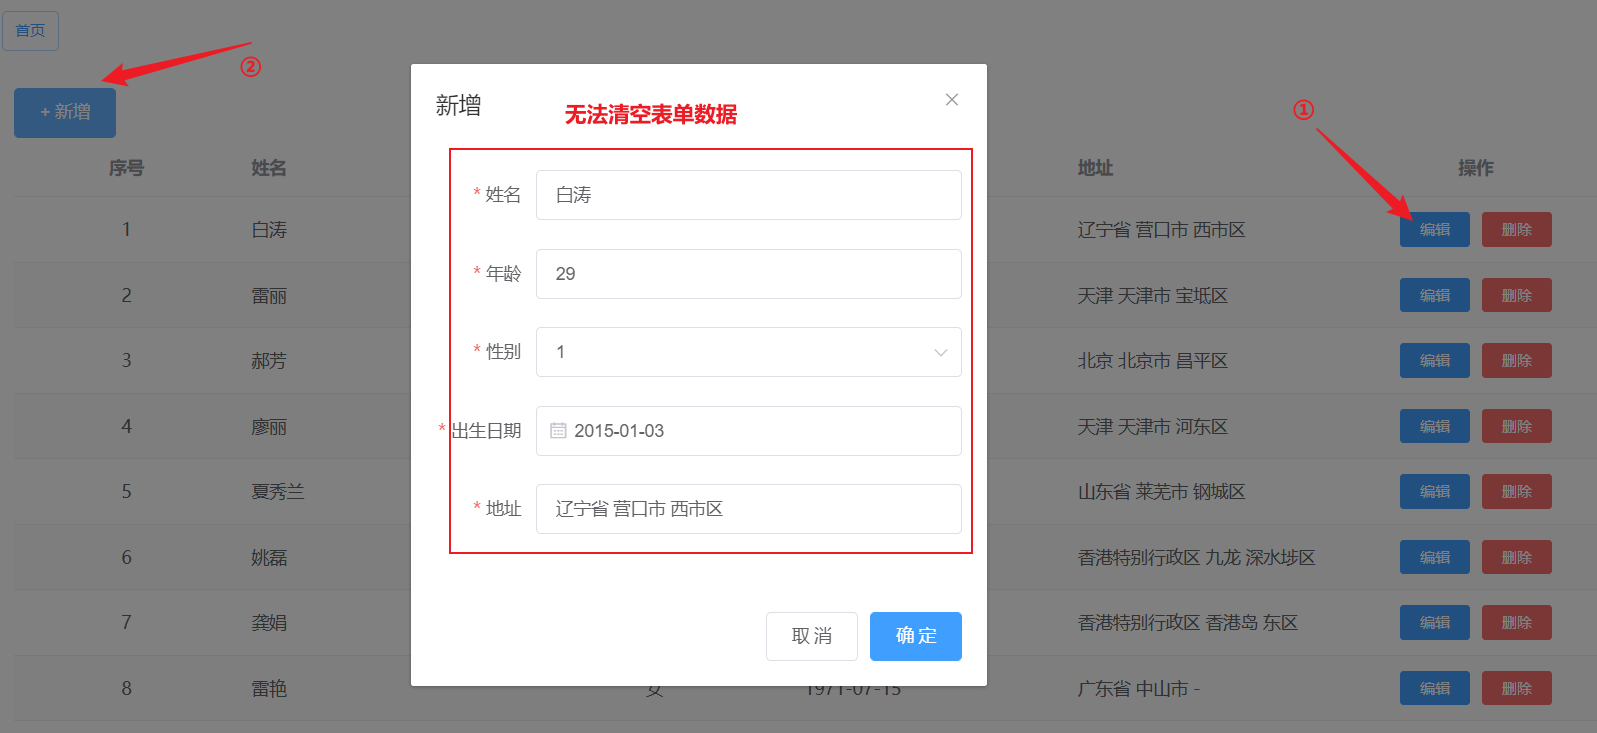This screenshot has width=1597, height=733.
Task: Click 删除 for the 郝芳 row
Action: pos(1517,361)
